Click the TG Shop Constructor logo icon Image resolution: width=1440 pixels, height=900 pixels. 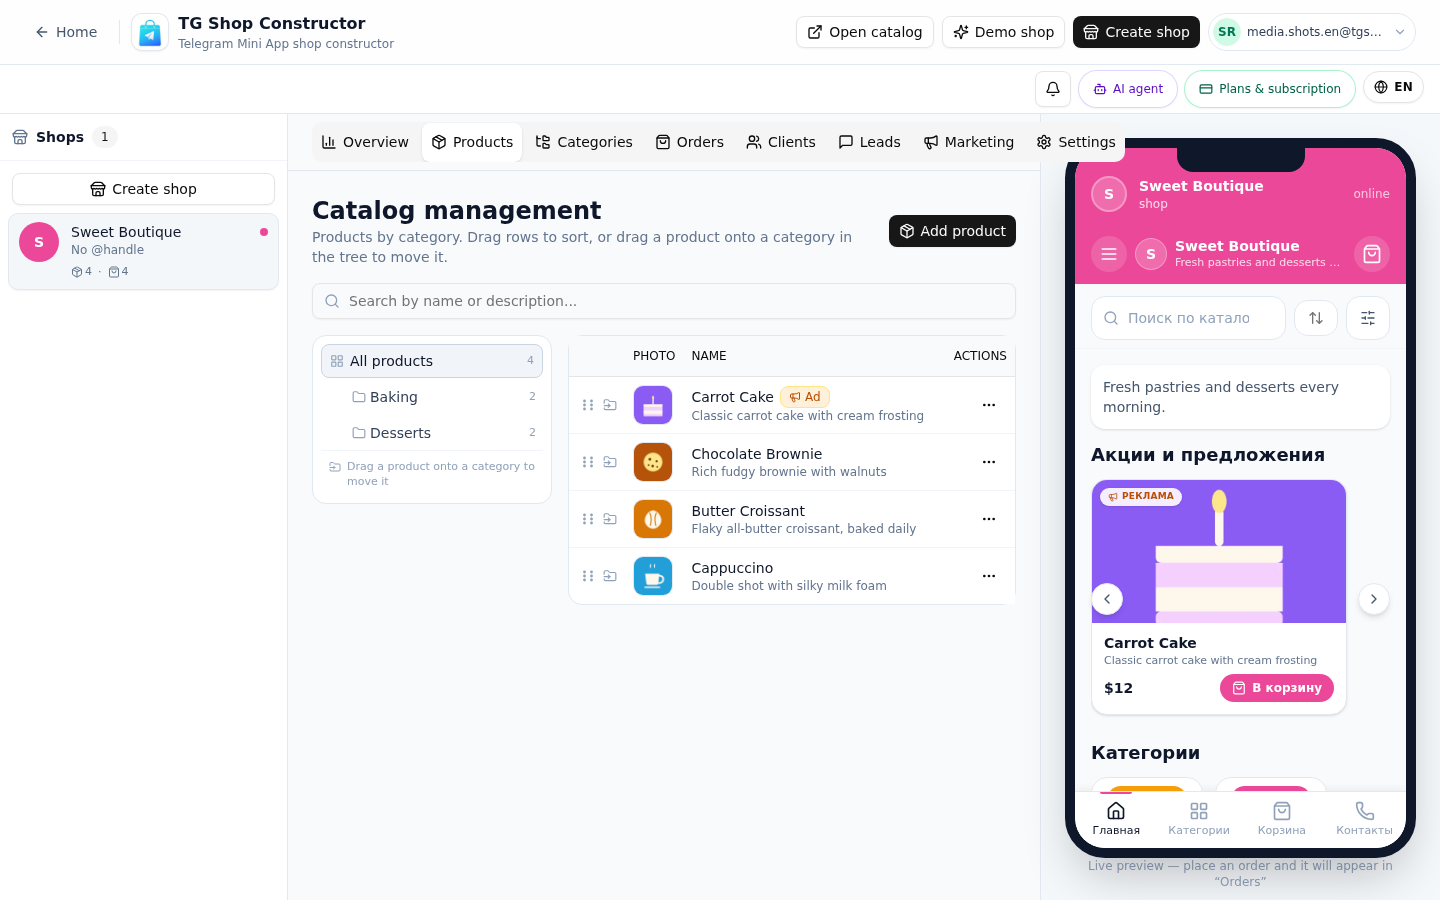pos(150,32)
